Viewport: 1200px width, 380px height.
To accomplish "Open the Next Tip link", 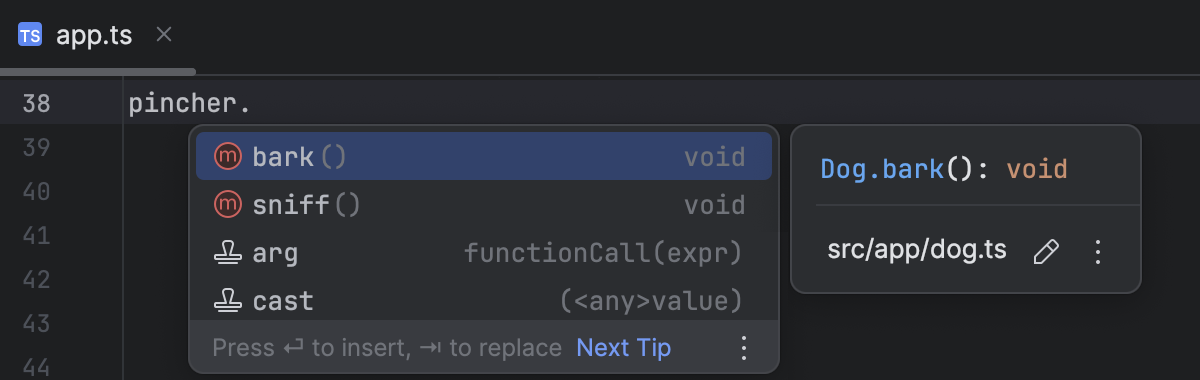I will [x=624, y=348].
